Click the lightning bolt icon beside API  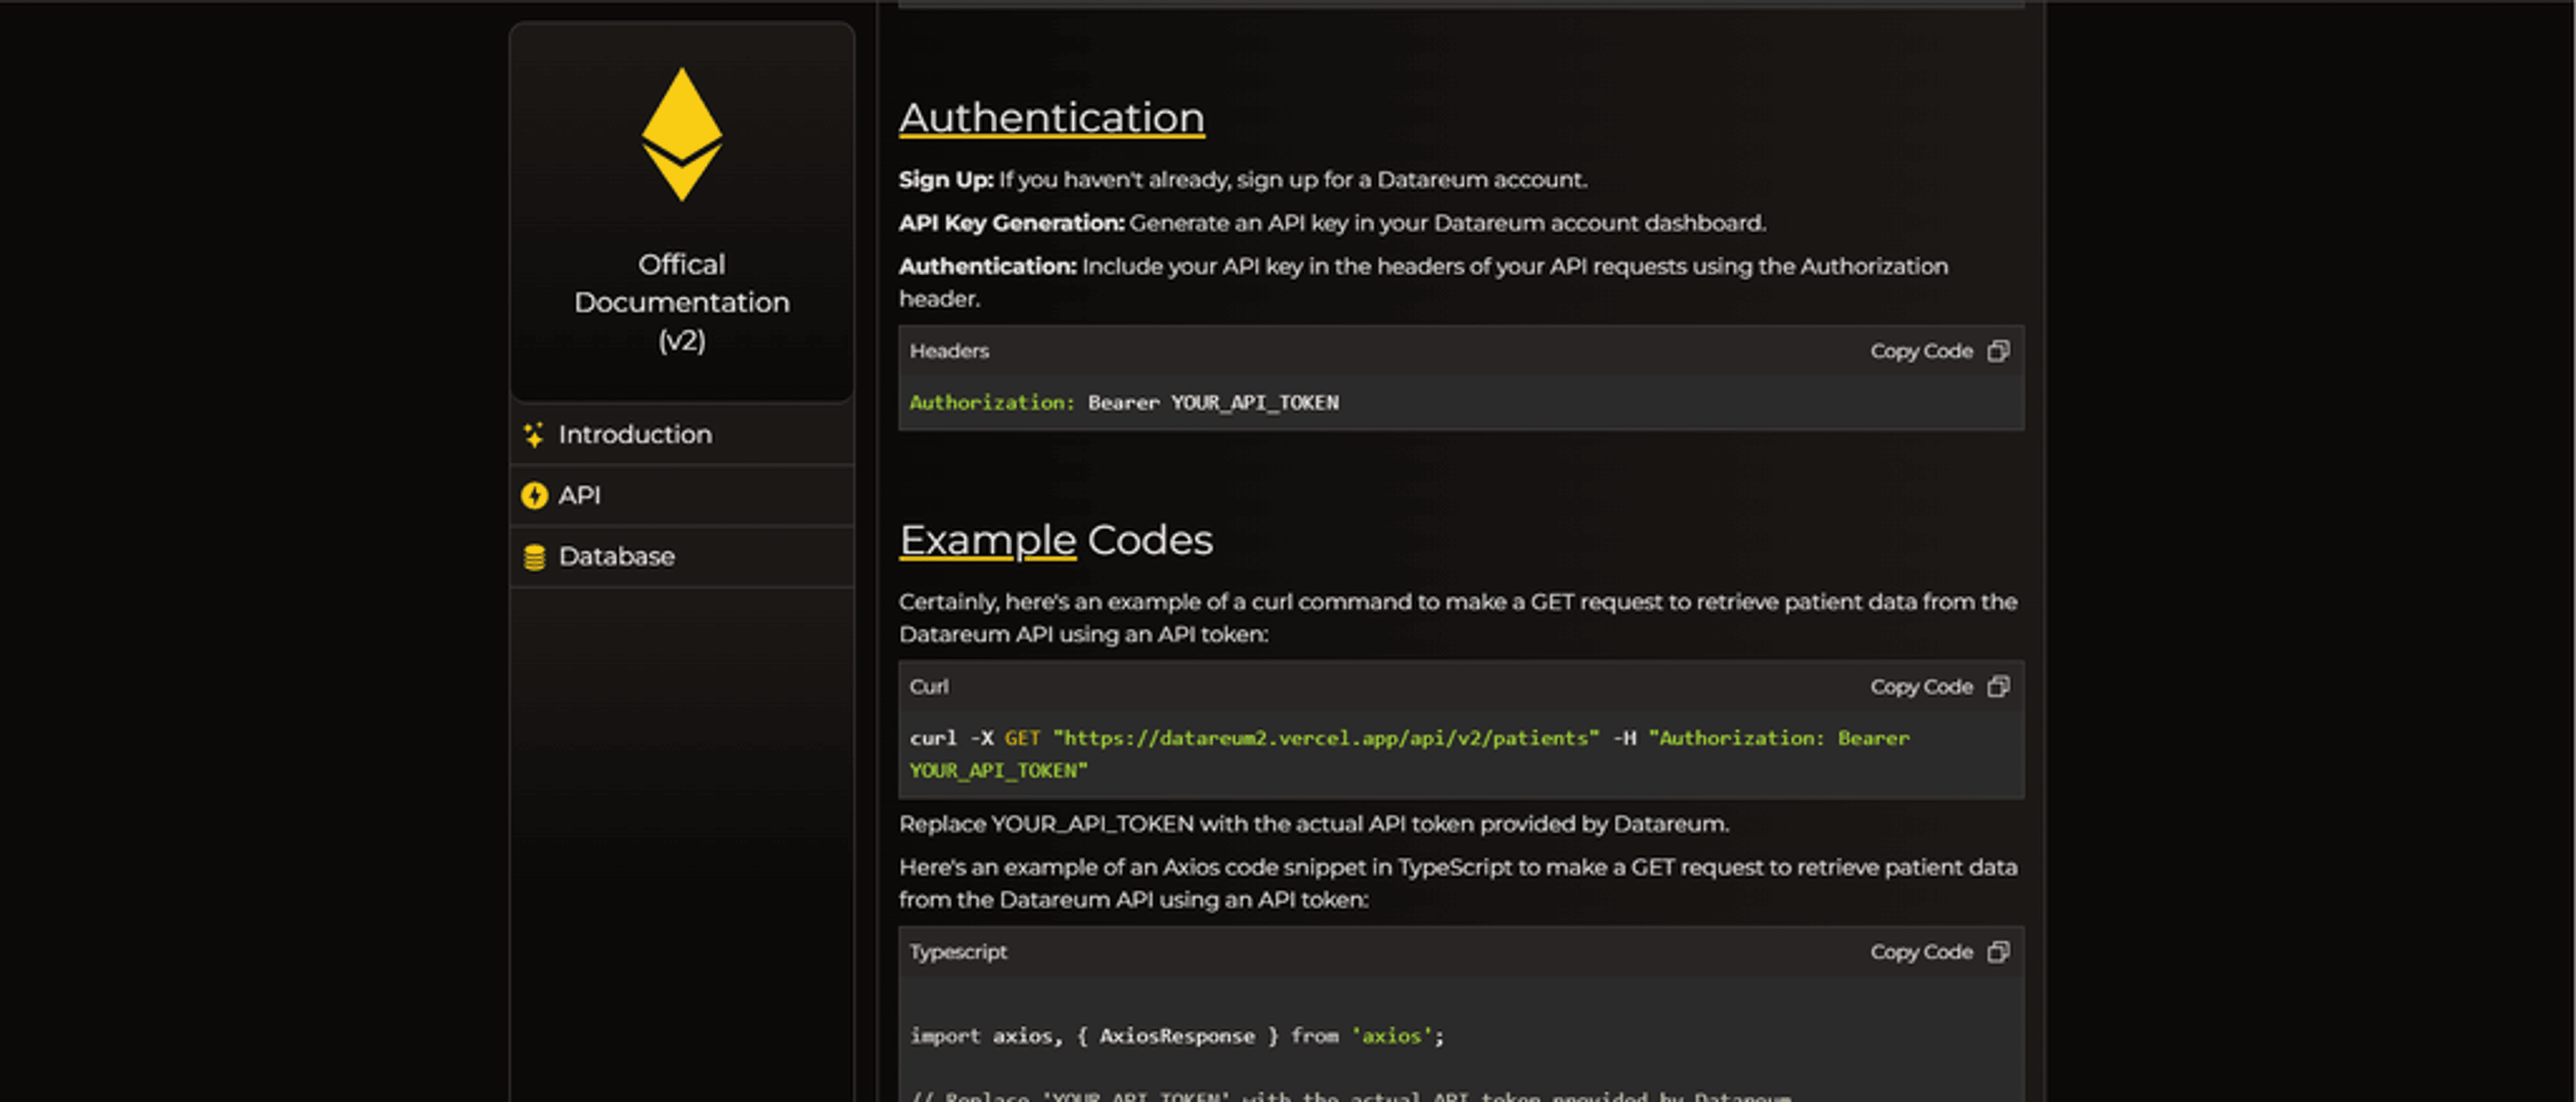pyautogui.click(x=534, y=495)
